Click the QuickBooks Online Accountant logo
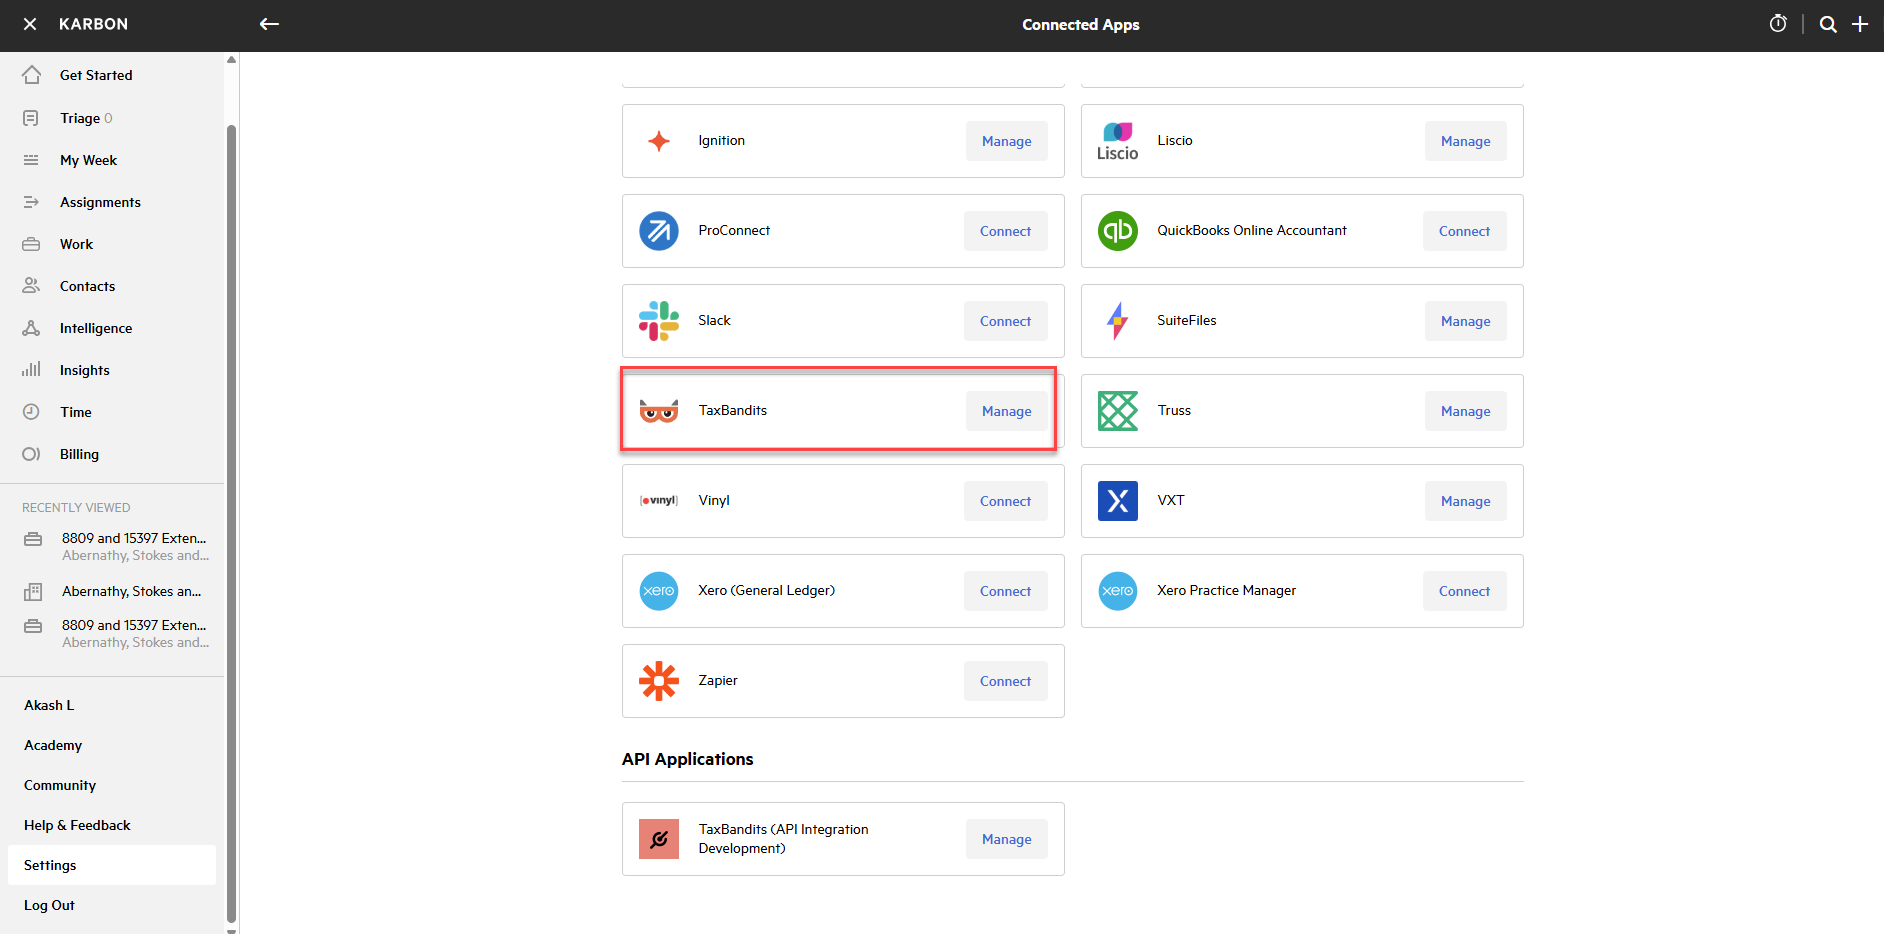Image resolution: width=1884 pixels, height=934 pixels. click(1118, 231)
